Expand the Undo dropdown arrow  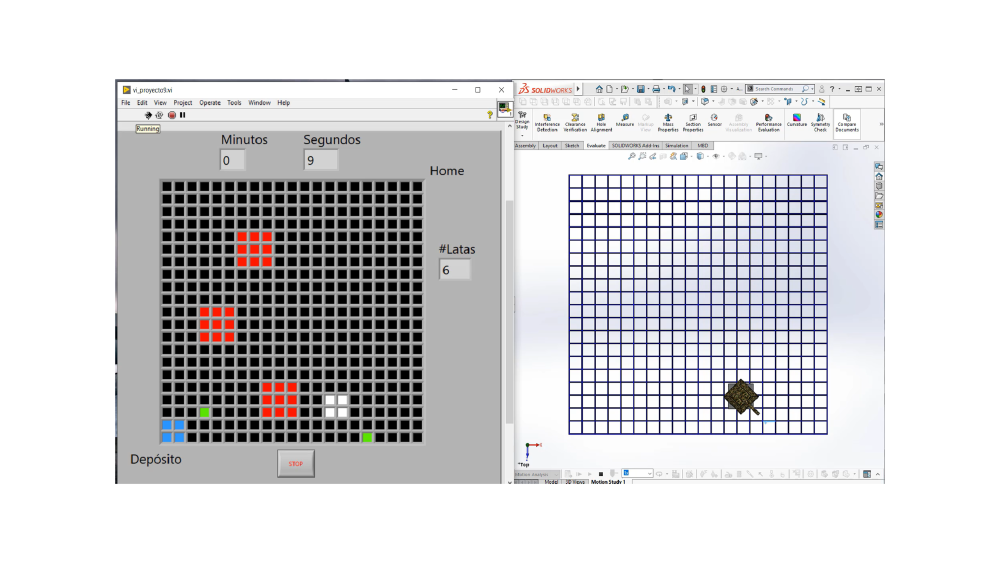[x=679, y=89]
